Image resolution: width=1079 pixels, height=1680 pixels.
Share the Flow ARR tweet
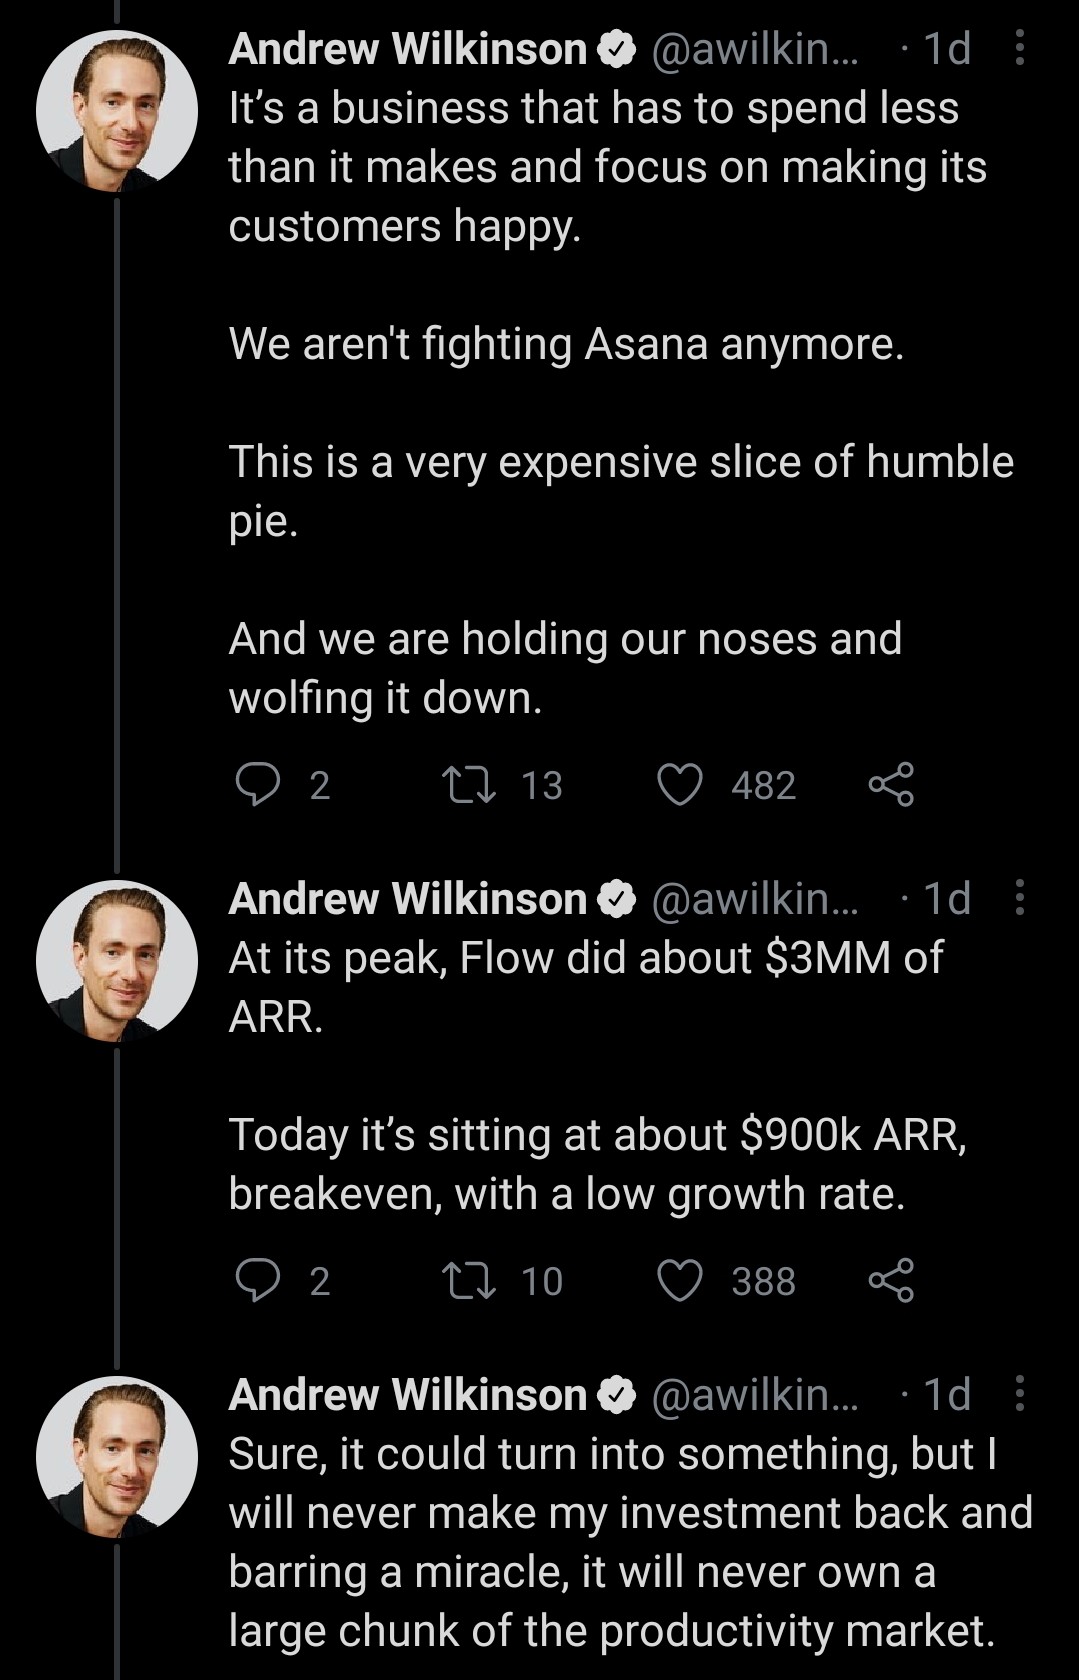891,1281
